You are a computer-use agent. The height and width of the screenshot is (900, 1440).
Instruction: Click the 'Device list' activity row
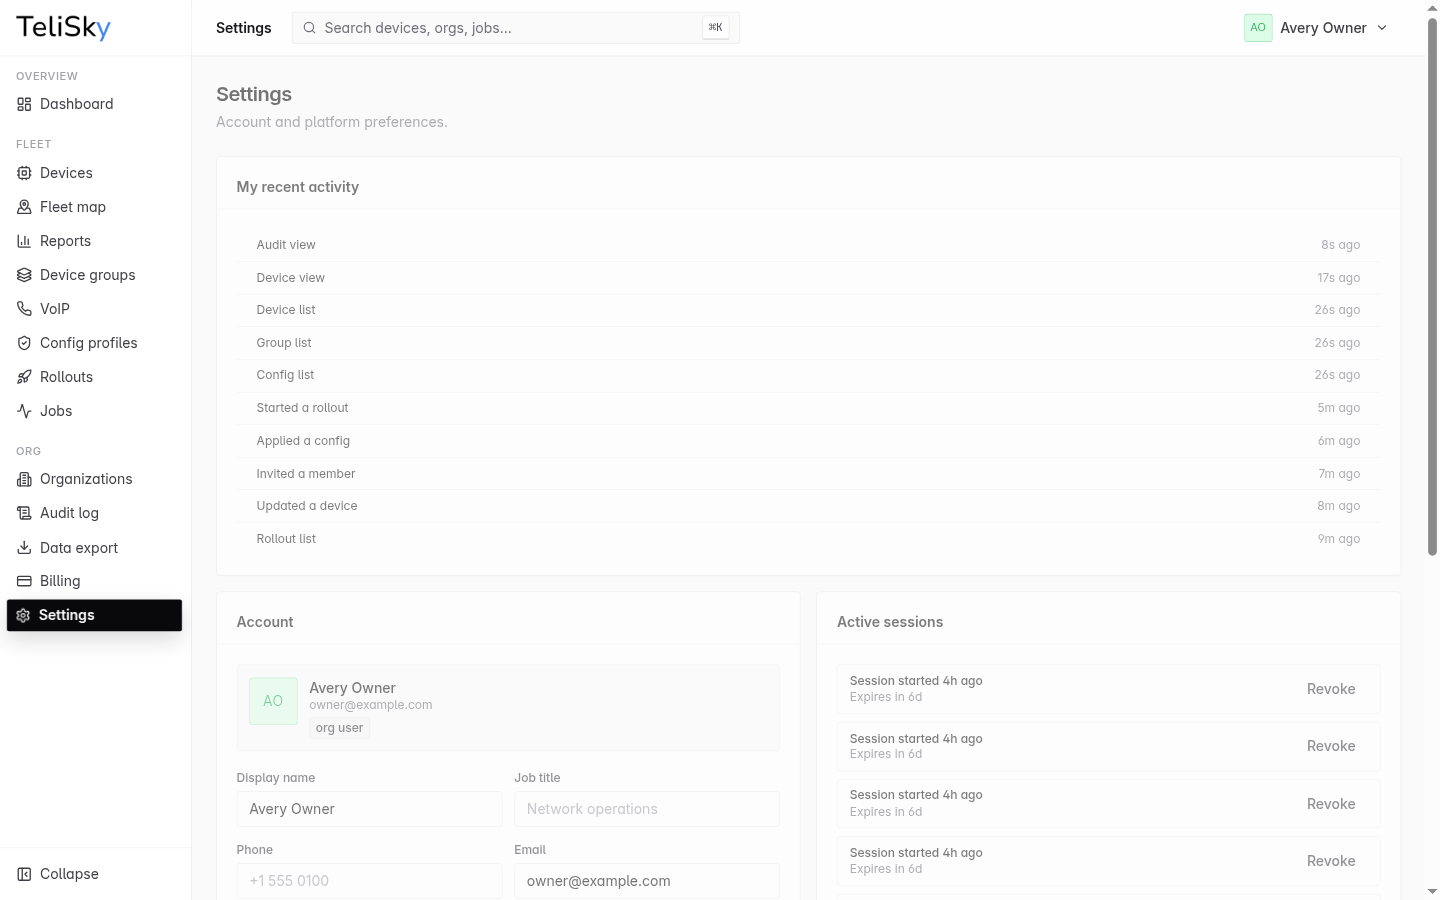(808, 310)
